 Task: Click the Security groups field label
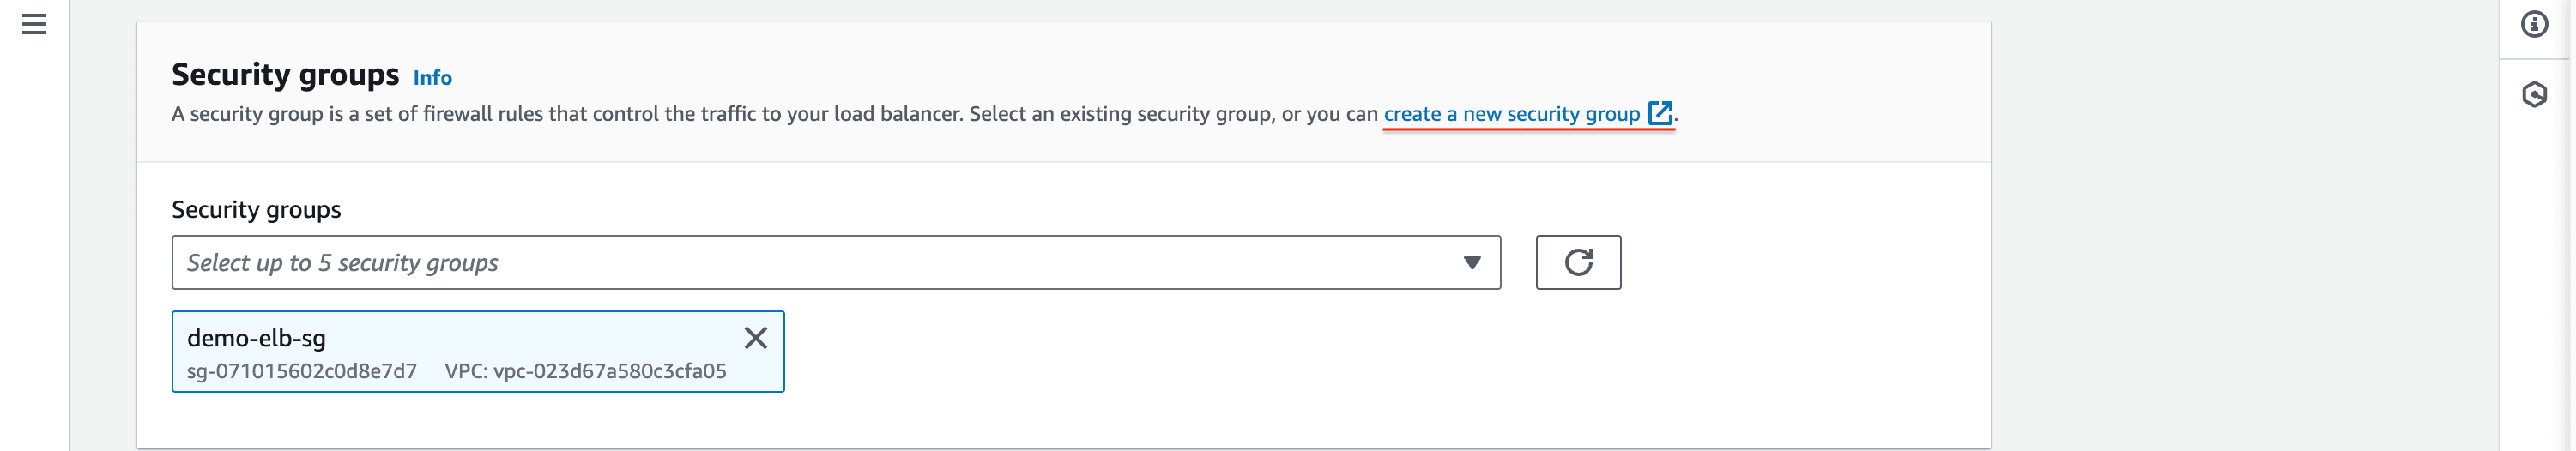(256, 210)
